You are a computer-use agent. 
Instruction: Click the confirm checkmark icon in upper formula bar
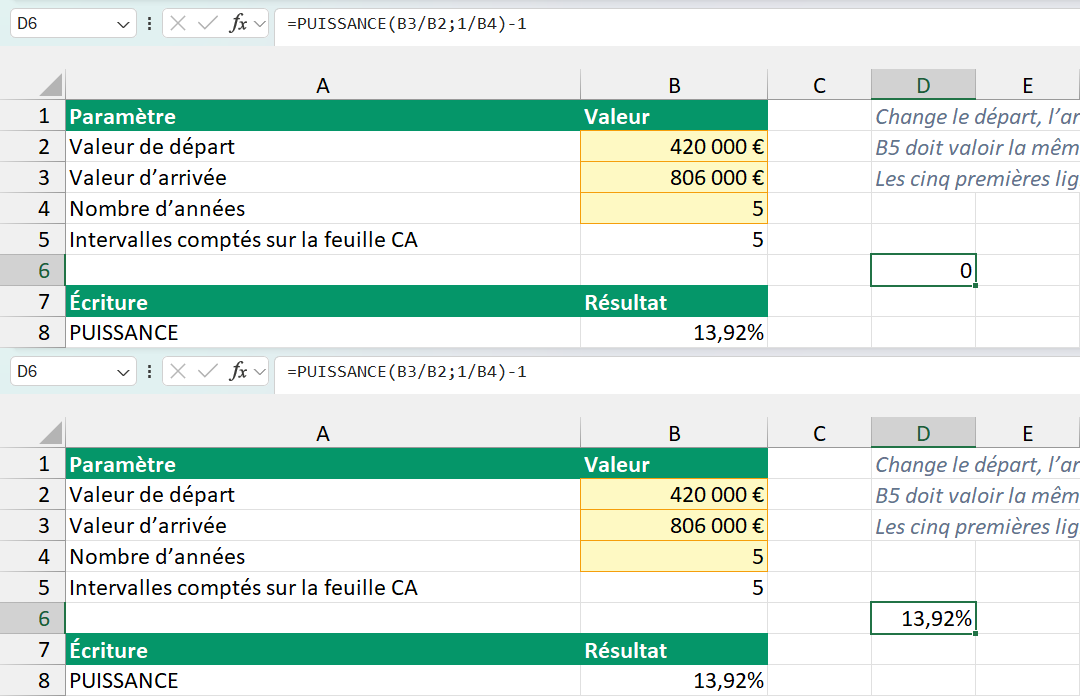(207, 24)
